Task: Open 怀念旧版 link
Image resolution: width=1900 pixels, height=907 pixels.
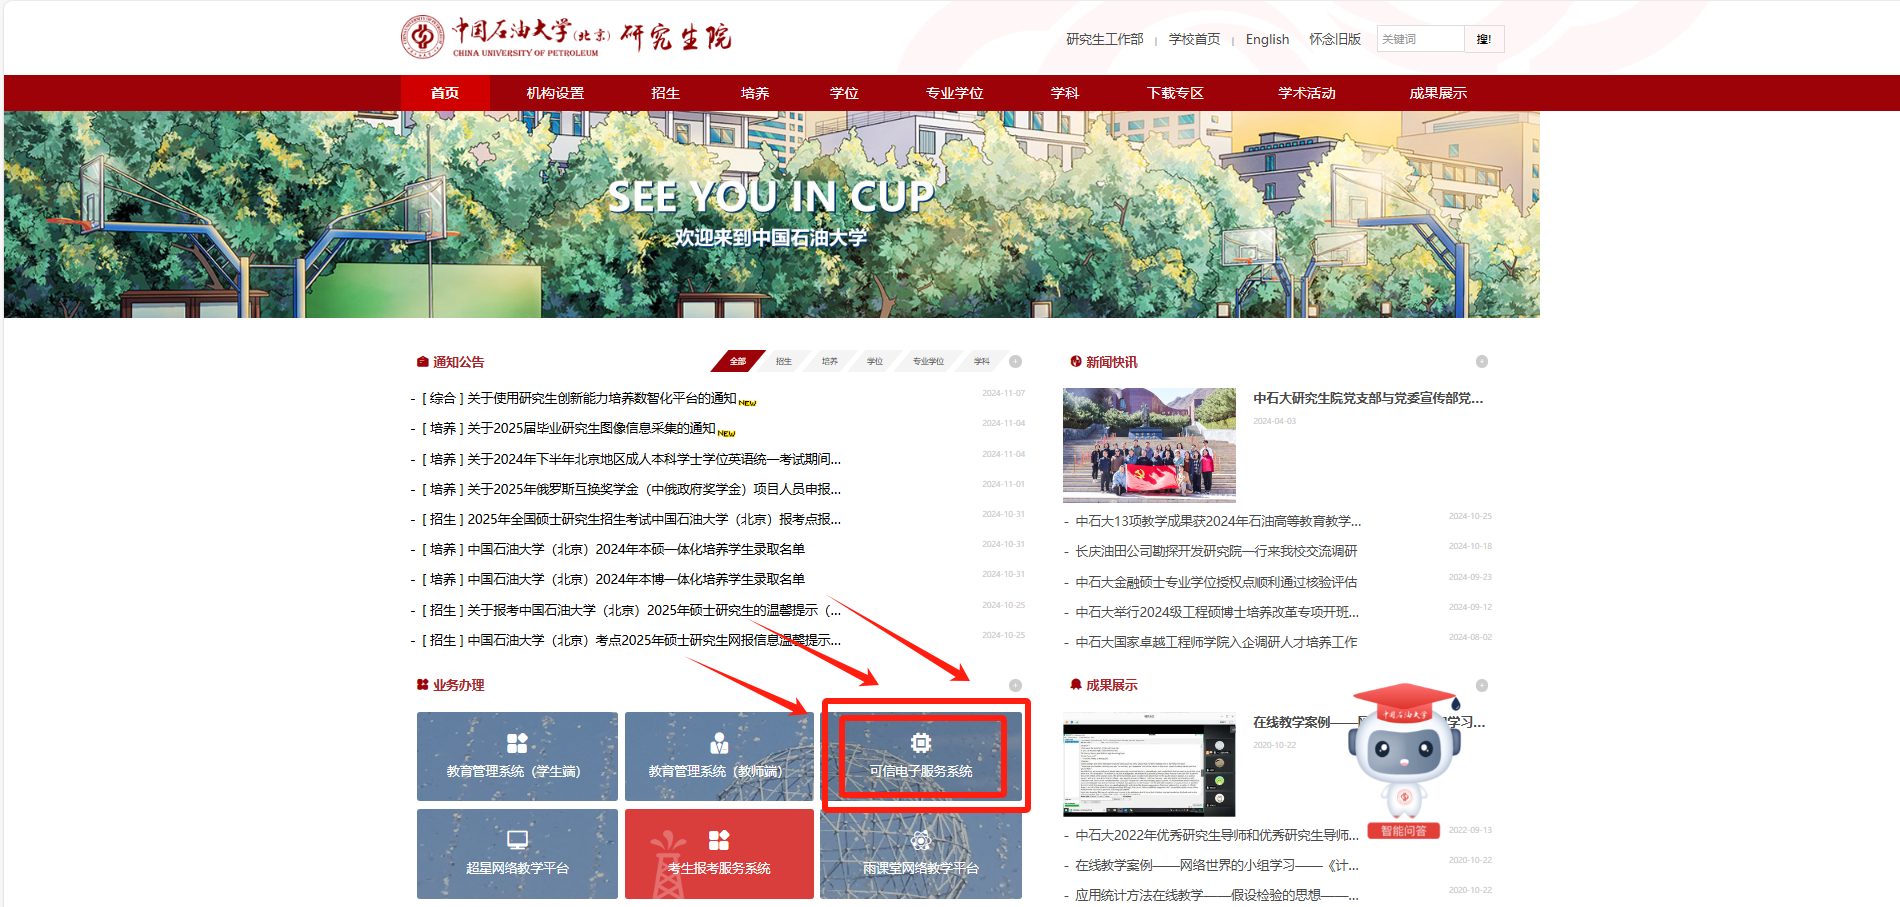Action: point(1335,39)
